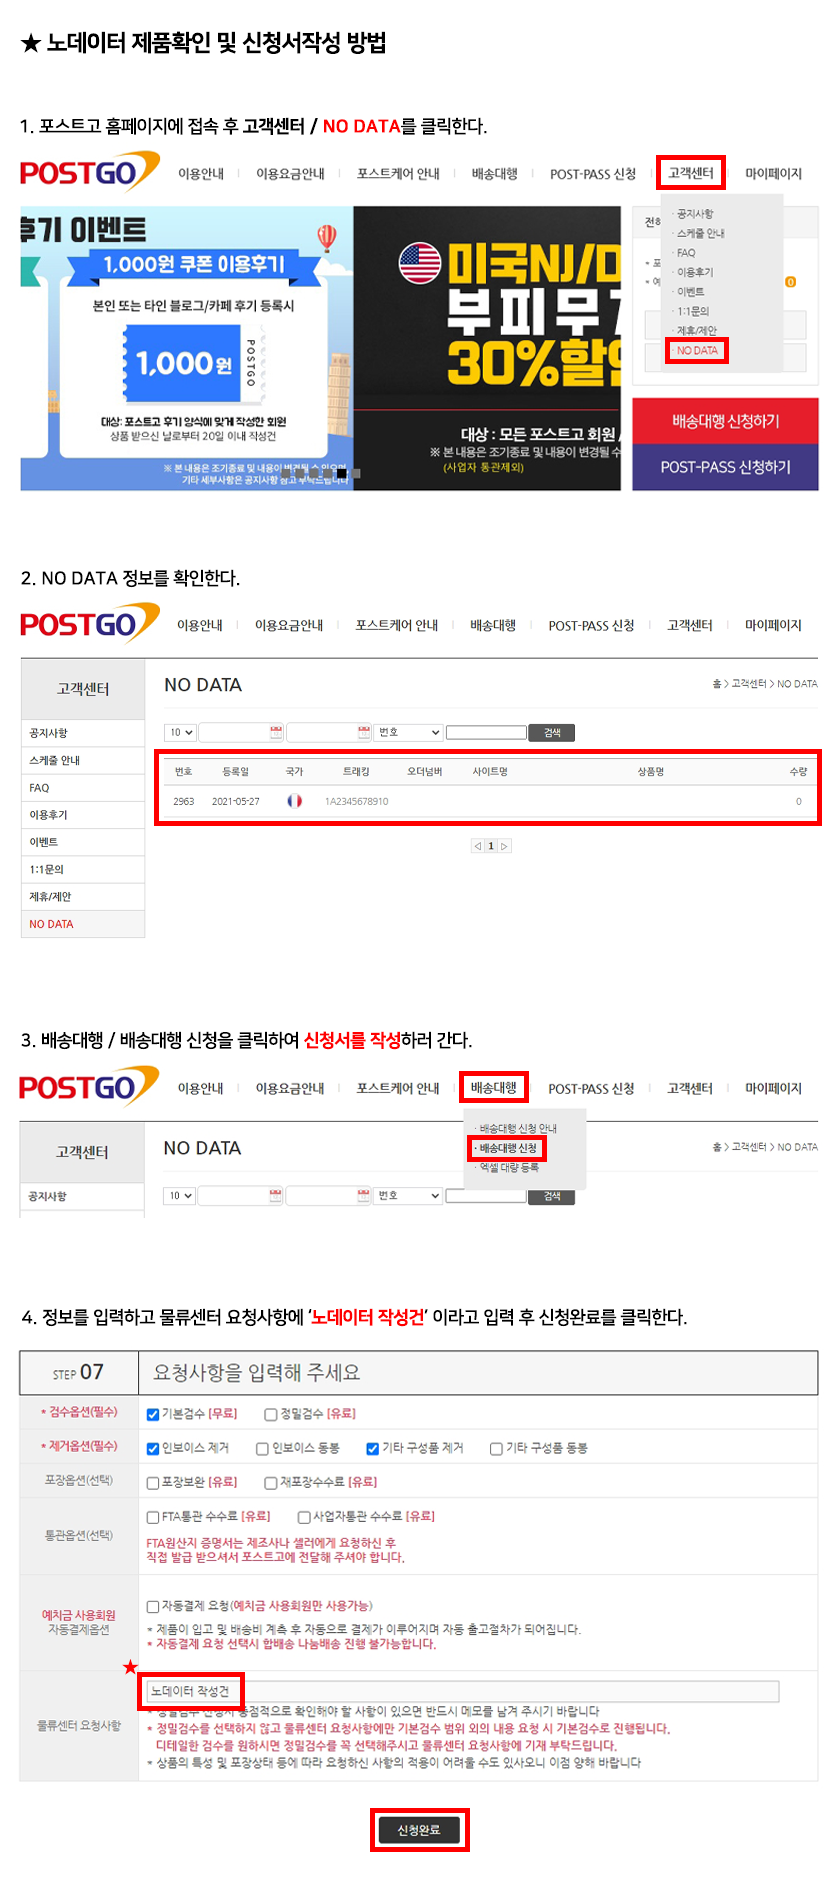Click the hot-air balloon icon on the event banner
This screenshot has width=840, height=1900.
click(x=327, y=238)
